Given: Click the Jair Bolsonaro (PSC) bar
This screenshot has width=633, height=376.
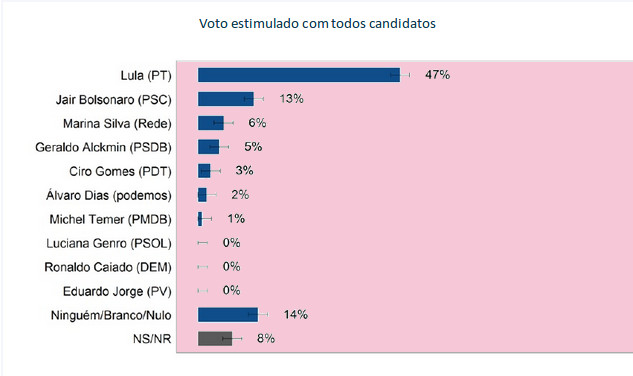Looking at the screenshot, I should 226,99.
